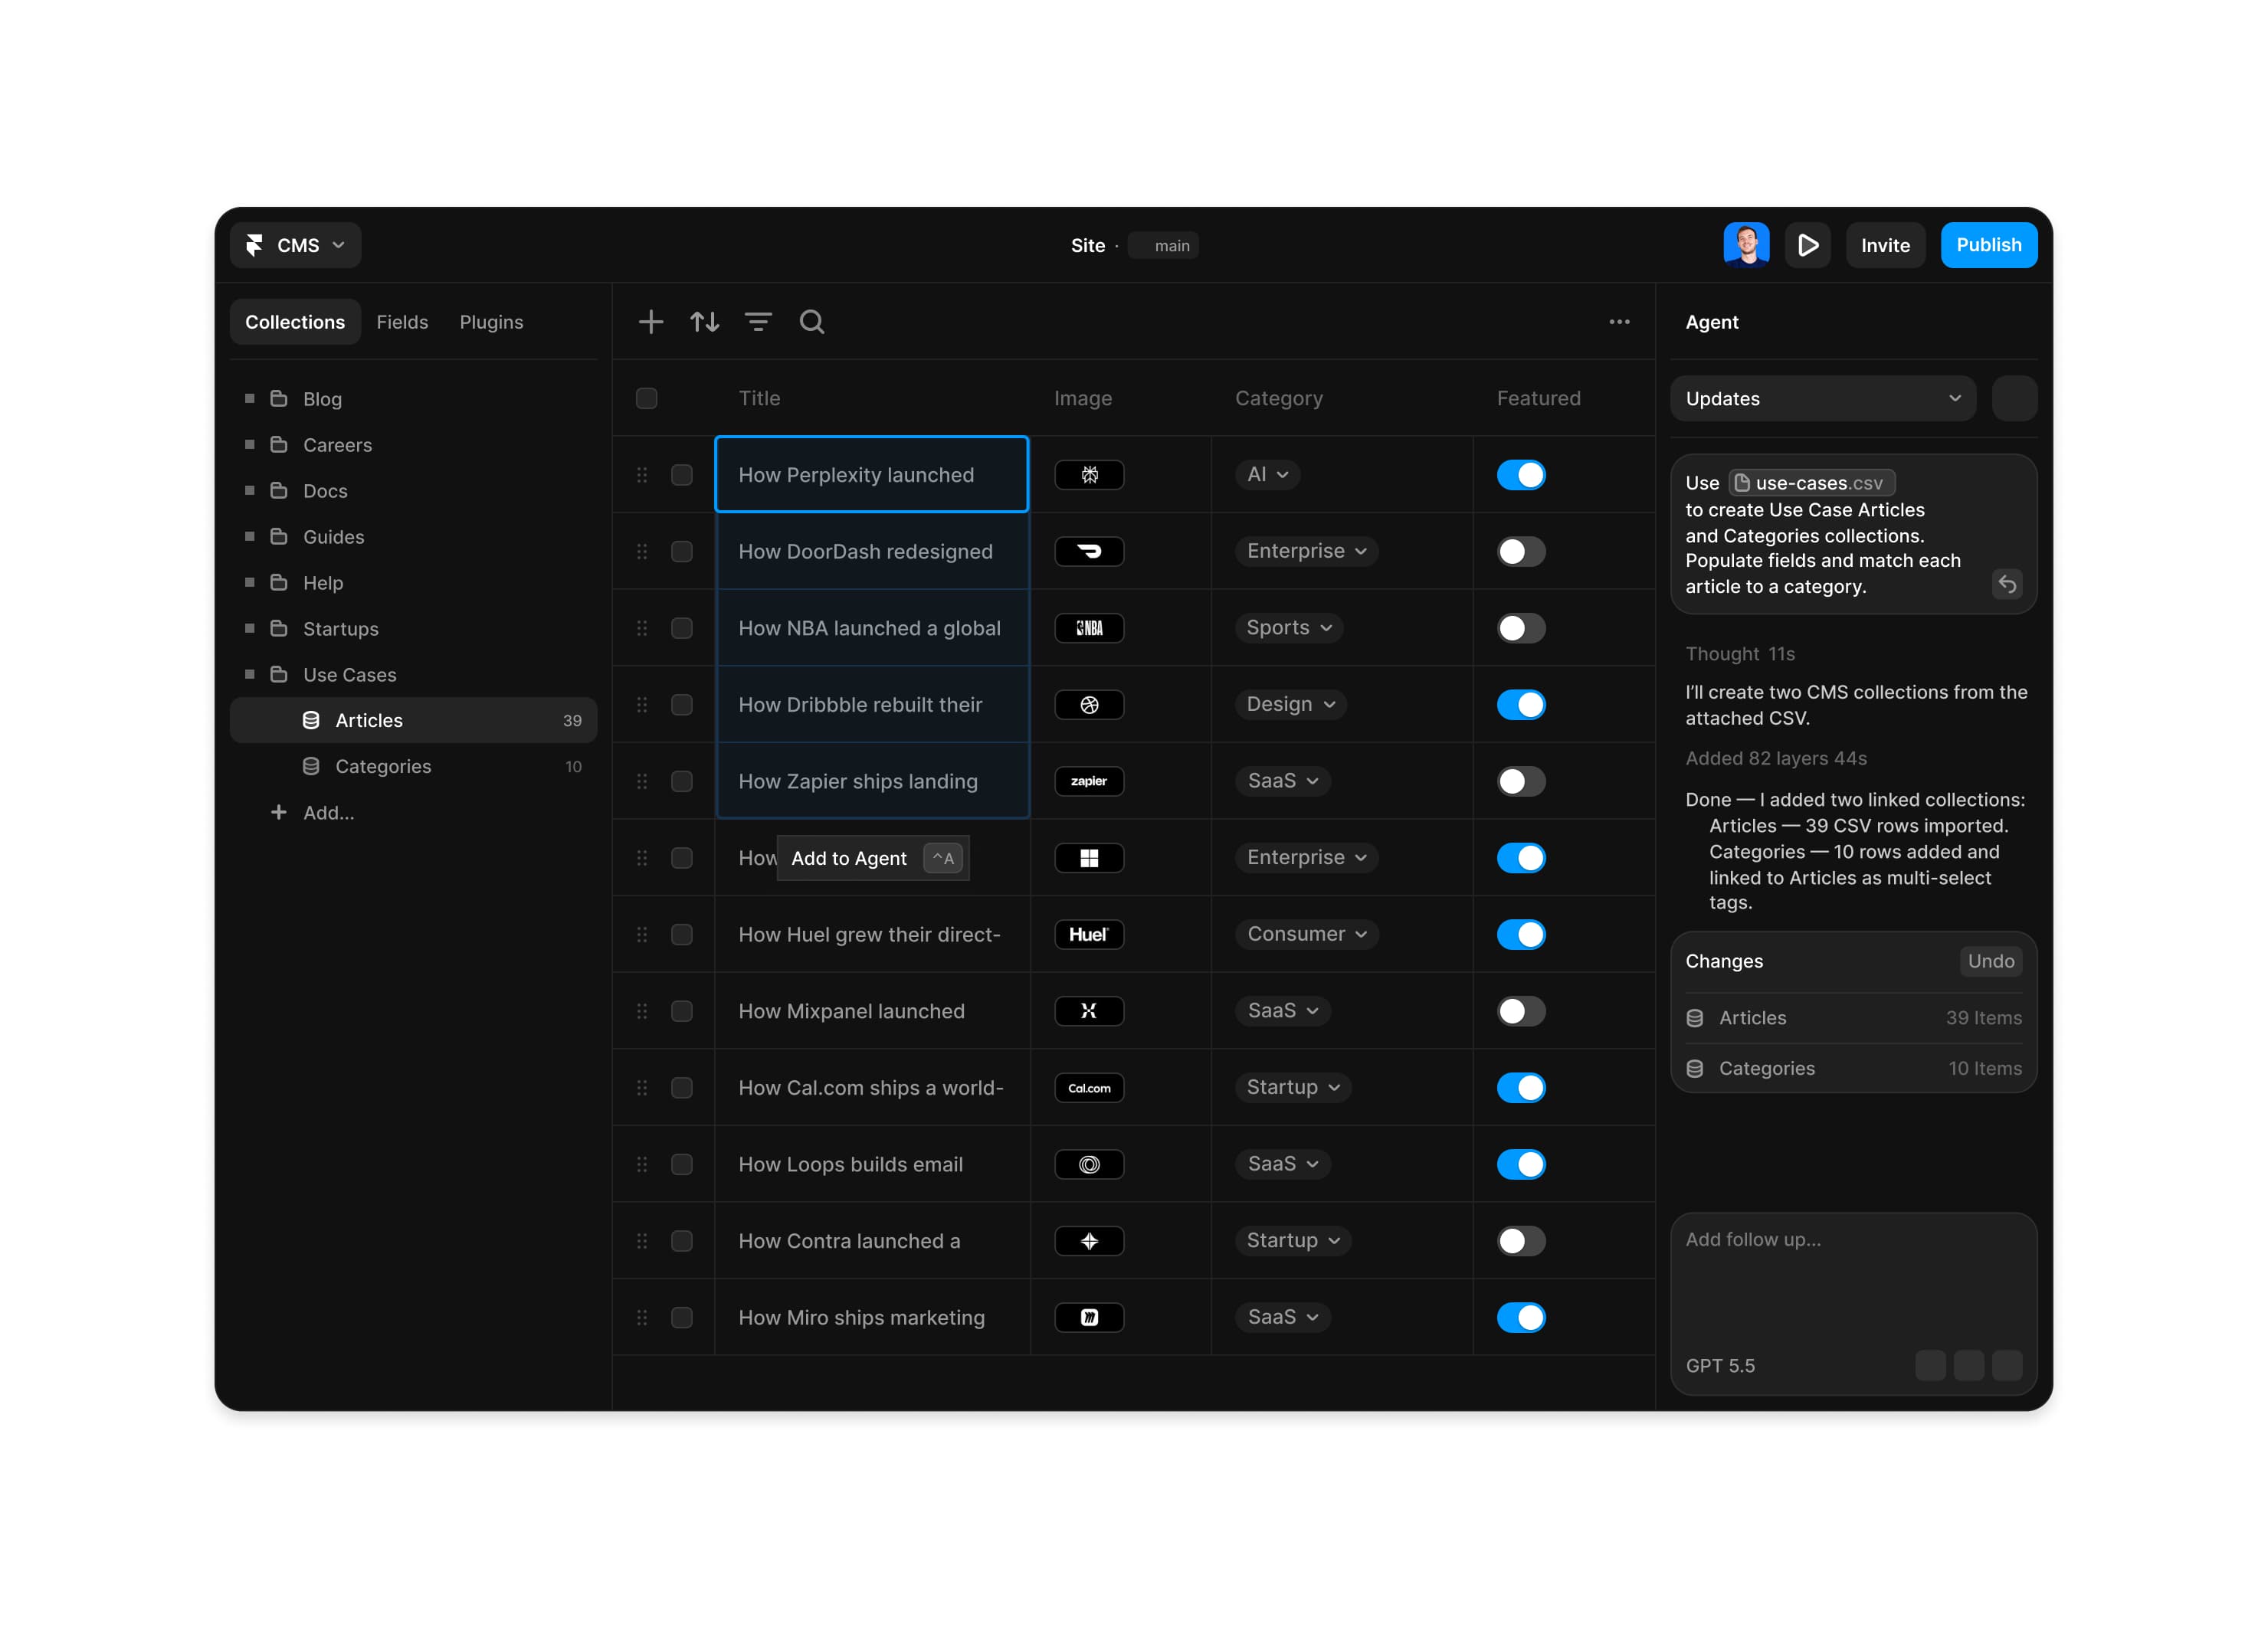Click the 'Thought 11s' text

pos(1740,654)
